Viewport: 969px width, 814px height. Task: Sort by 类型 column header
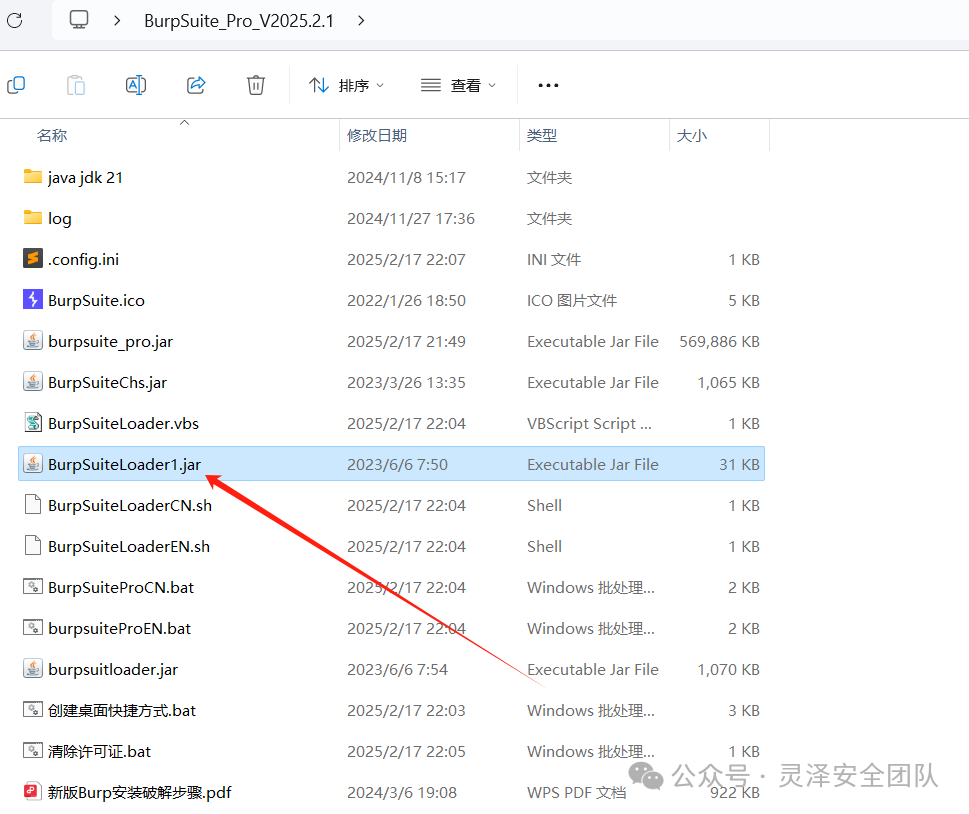click(x=542, y=135)
